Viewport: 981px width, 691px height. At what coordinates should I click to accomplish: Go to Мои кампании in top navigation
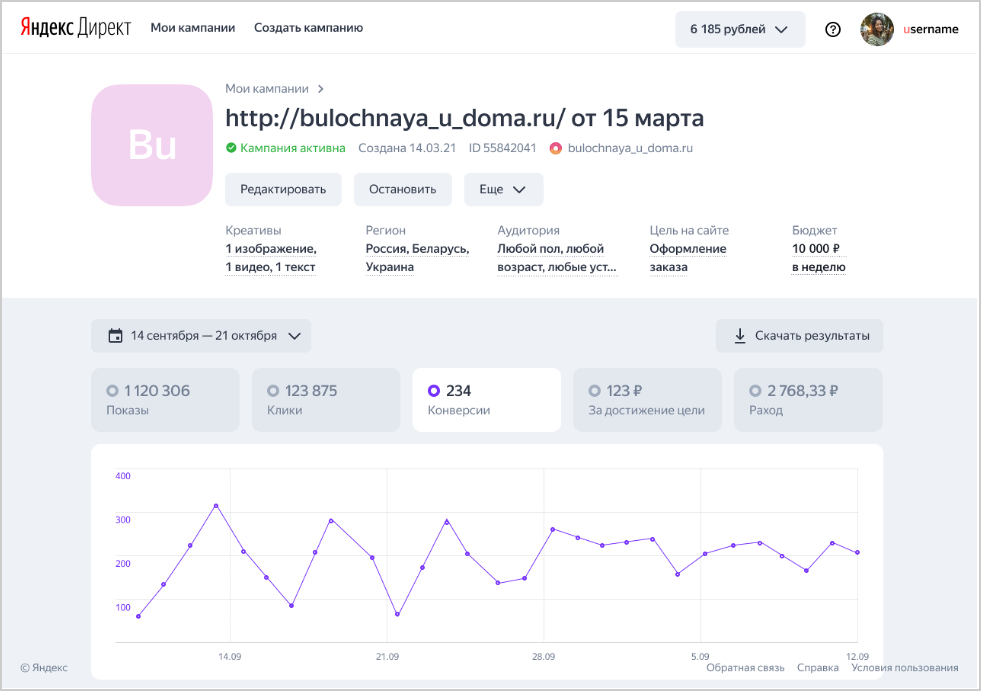(x=193, y=28)
